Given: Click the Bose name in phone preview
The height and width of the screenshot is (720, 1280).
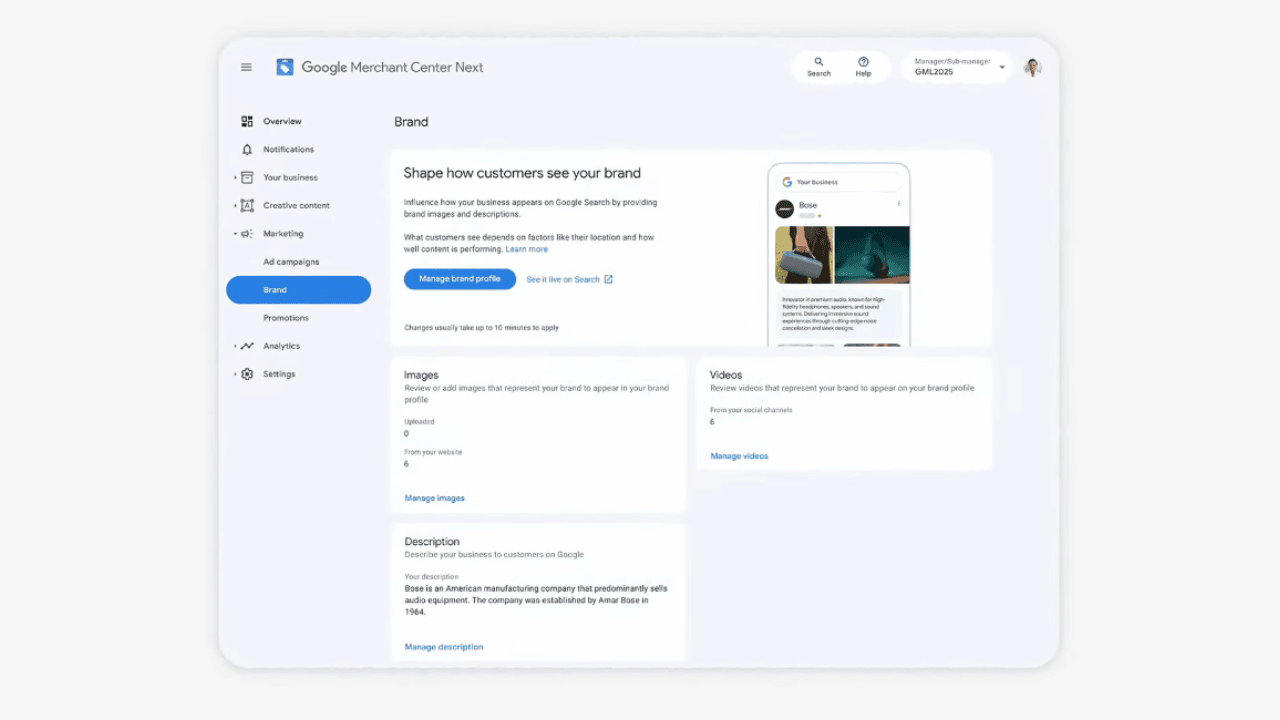Looking at the screenshot, I should tap(808, 205).
